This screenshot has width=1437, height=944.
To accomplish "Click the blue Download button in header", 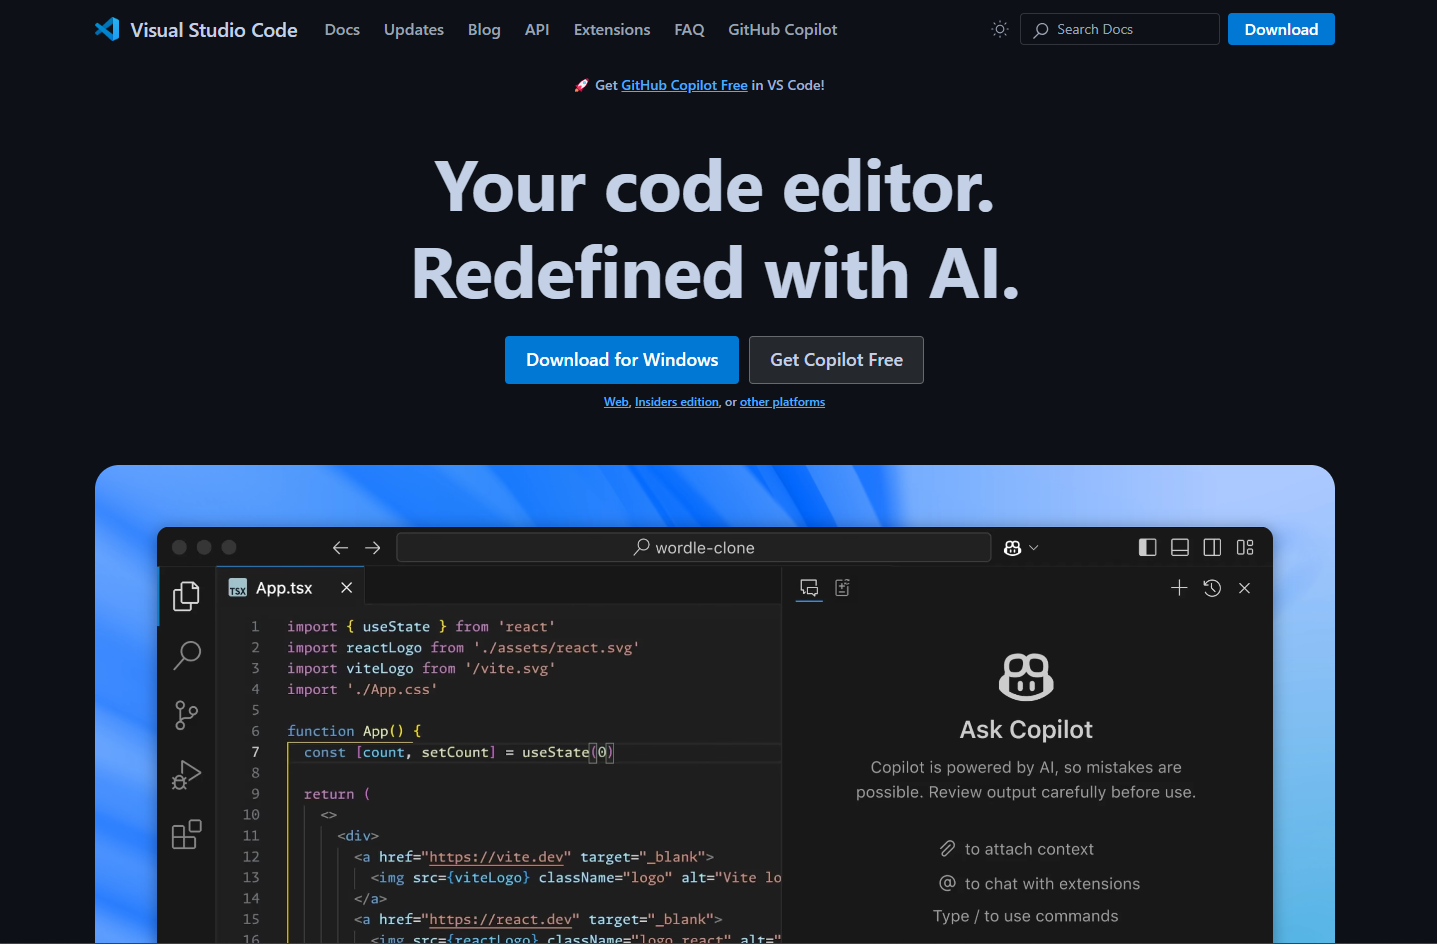I will [x=1281, y=29].
